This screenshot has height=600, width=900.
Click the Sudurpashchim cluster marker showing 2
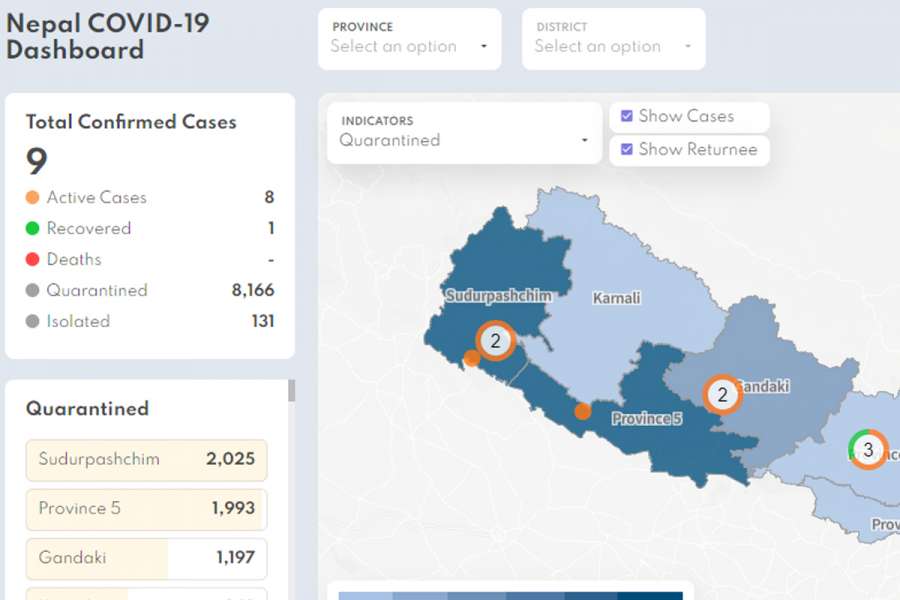point(494,340)
